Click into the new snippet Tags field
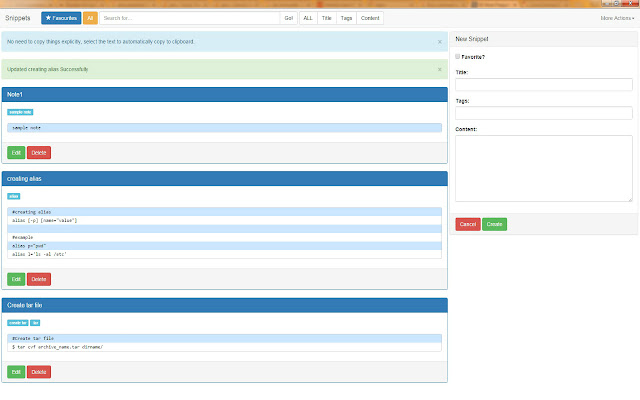 (544, 113)
